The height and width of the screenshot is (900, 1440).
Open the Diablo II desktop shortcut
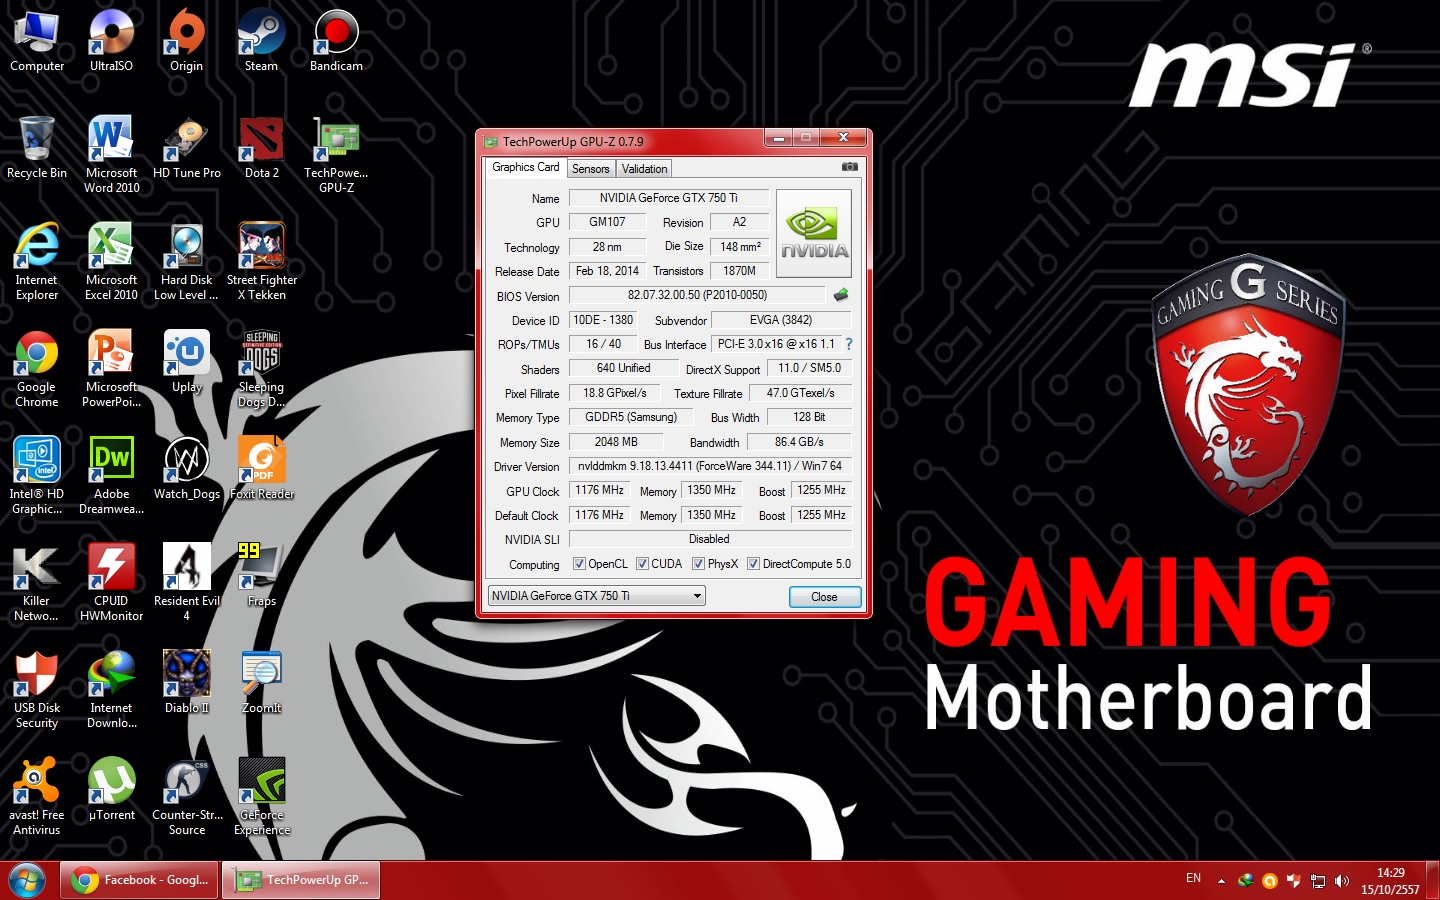click(186, 682)
